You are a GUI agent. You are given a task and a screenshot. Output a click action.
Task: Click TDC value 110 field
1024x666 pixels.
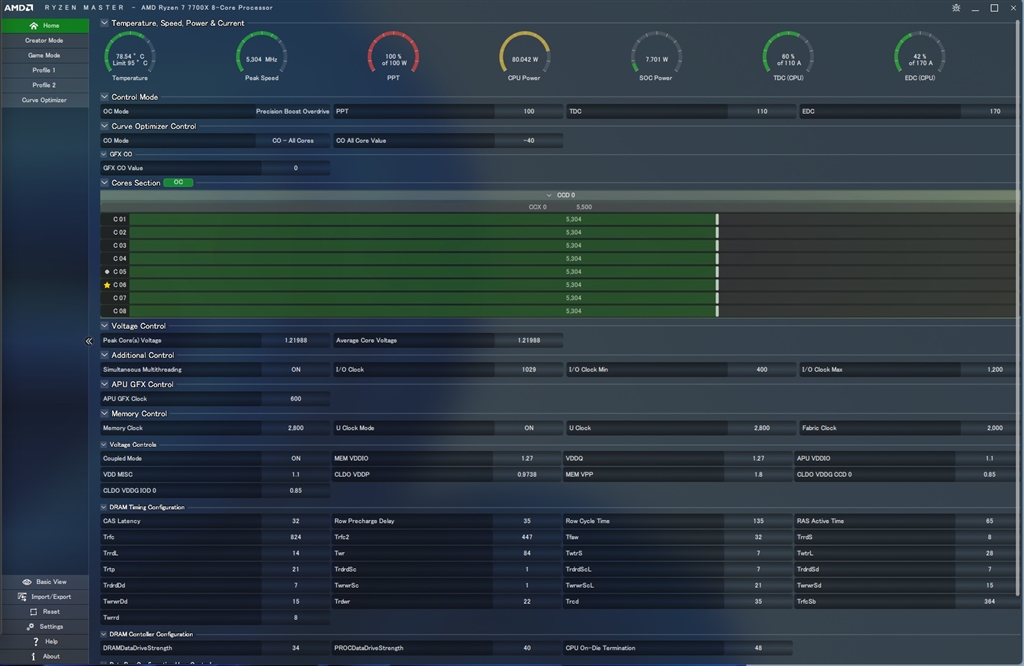761,111
